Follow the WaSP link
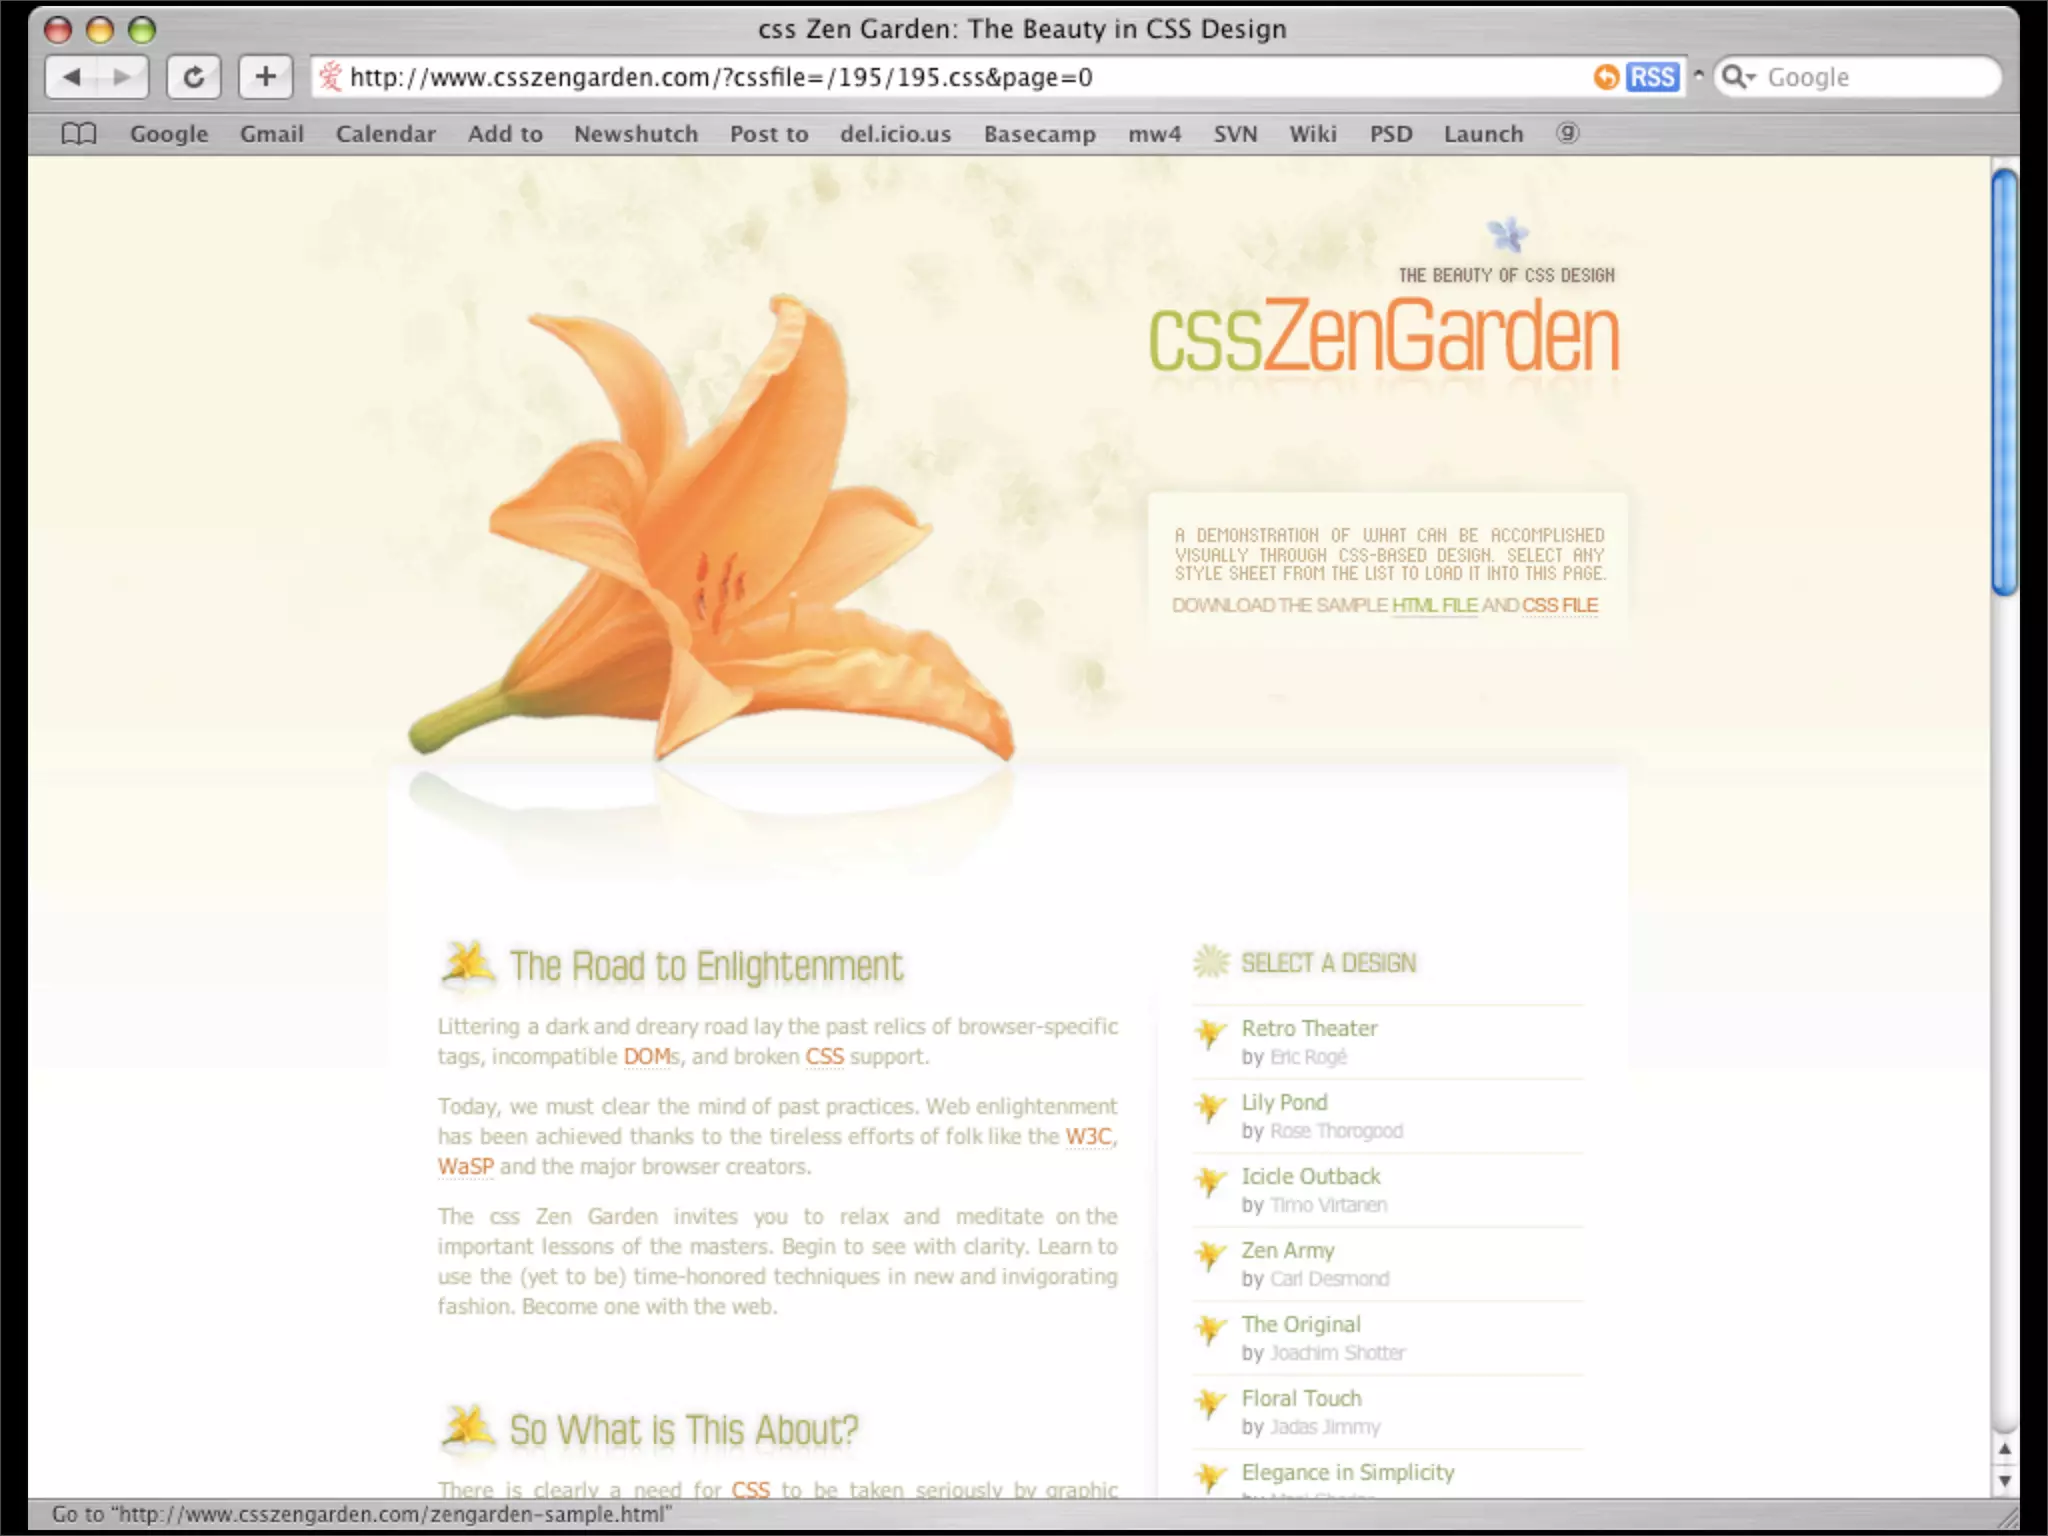2048x1536 pixels. pyautogui.click(x=465, y=1166)
